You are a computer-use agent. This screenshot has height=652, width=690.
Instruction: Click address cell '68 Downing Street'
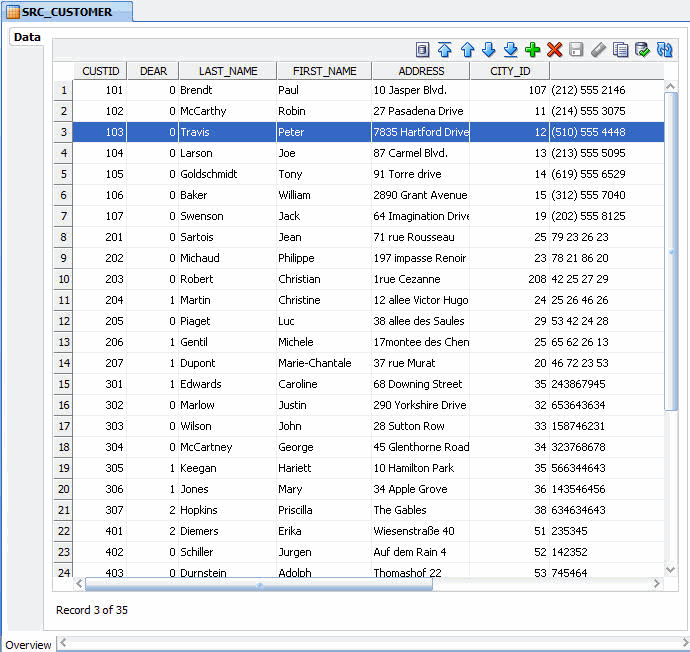point(421,384)
